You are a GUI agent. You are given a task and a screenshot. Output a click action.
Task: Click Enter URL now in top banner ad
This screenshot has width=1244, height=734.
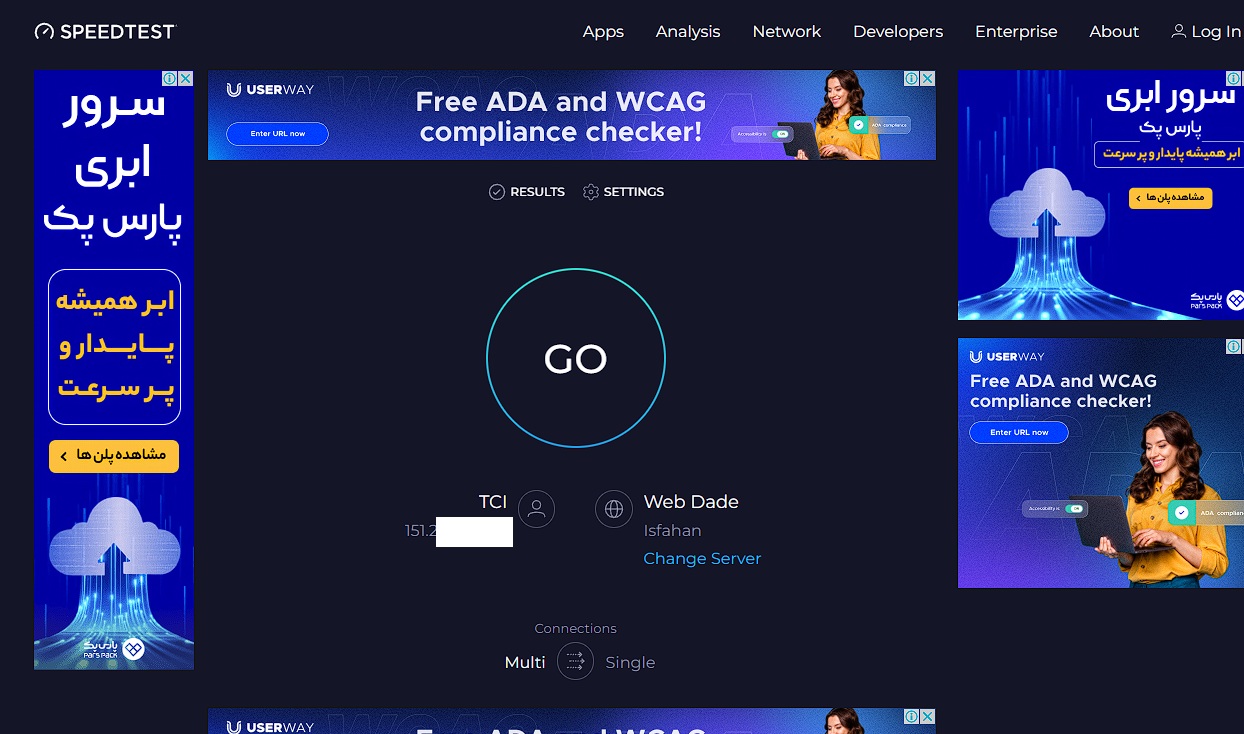tap(277, 133)
